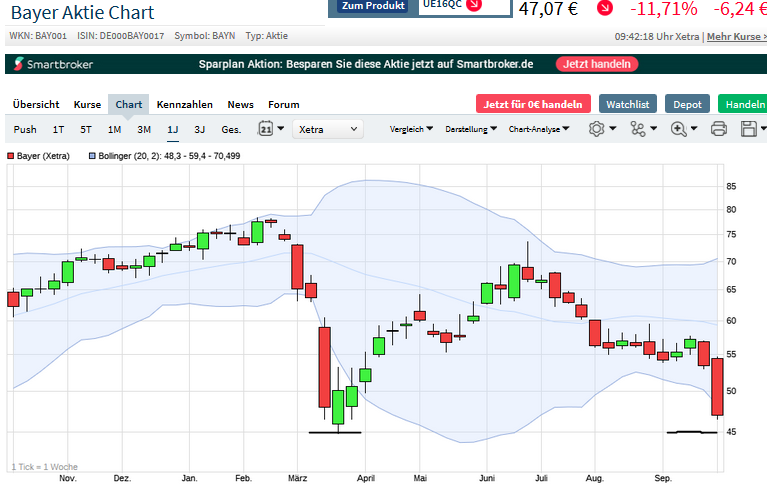
Task: Switch to the Kennzahlen tab
Action: (185, 104)
